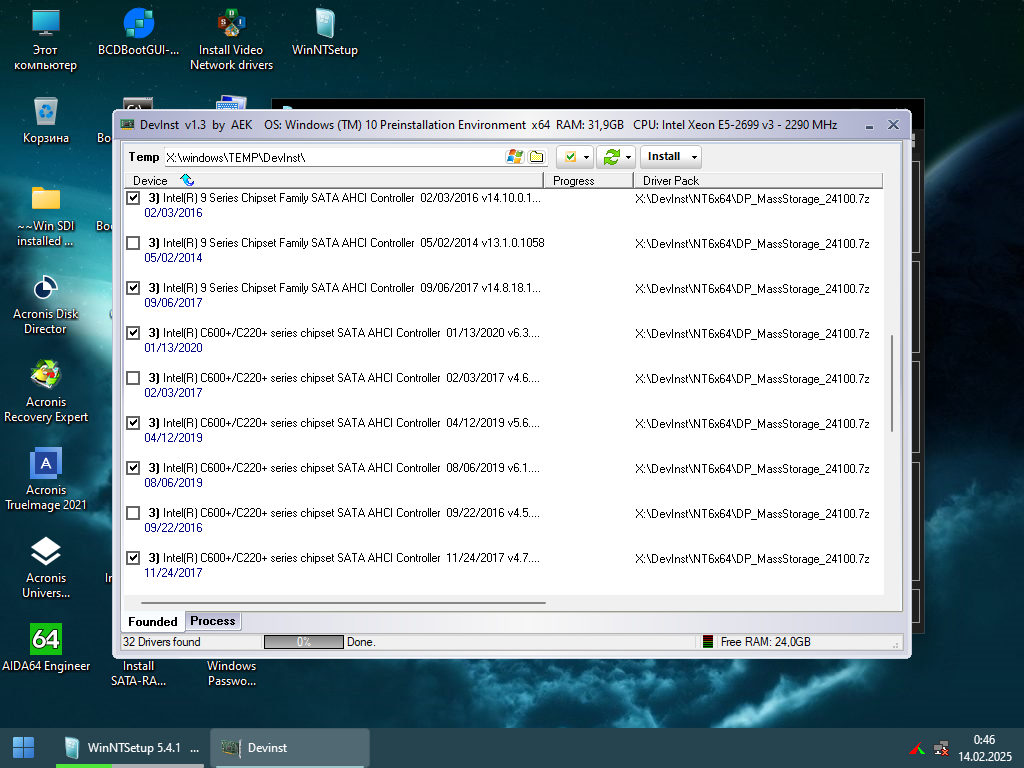Click the Driver Pack column header

coord(758,181)
